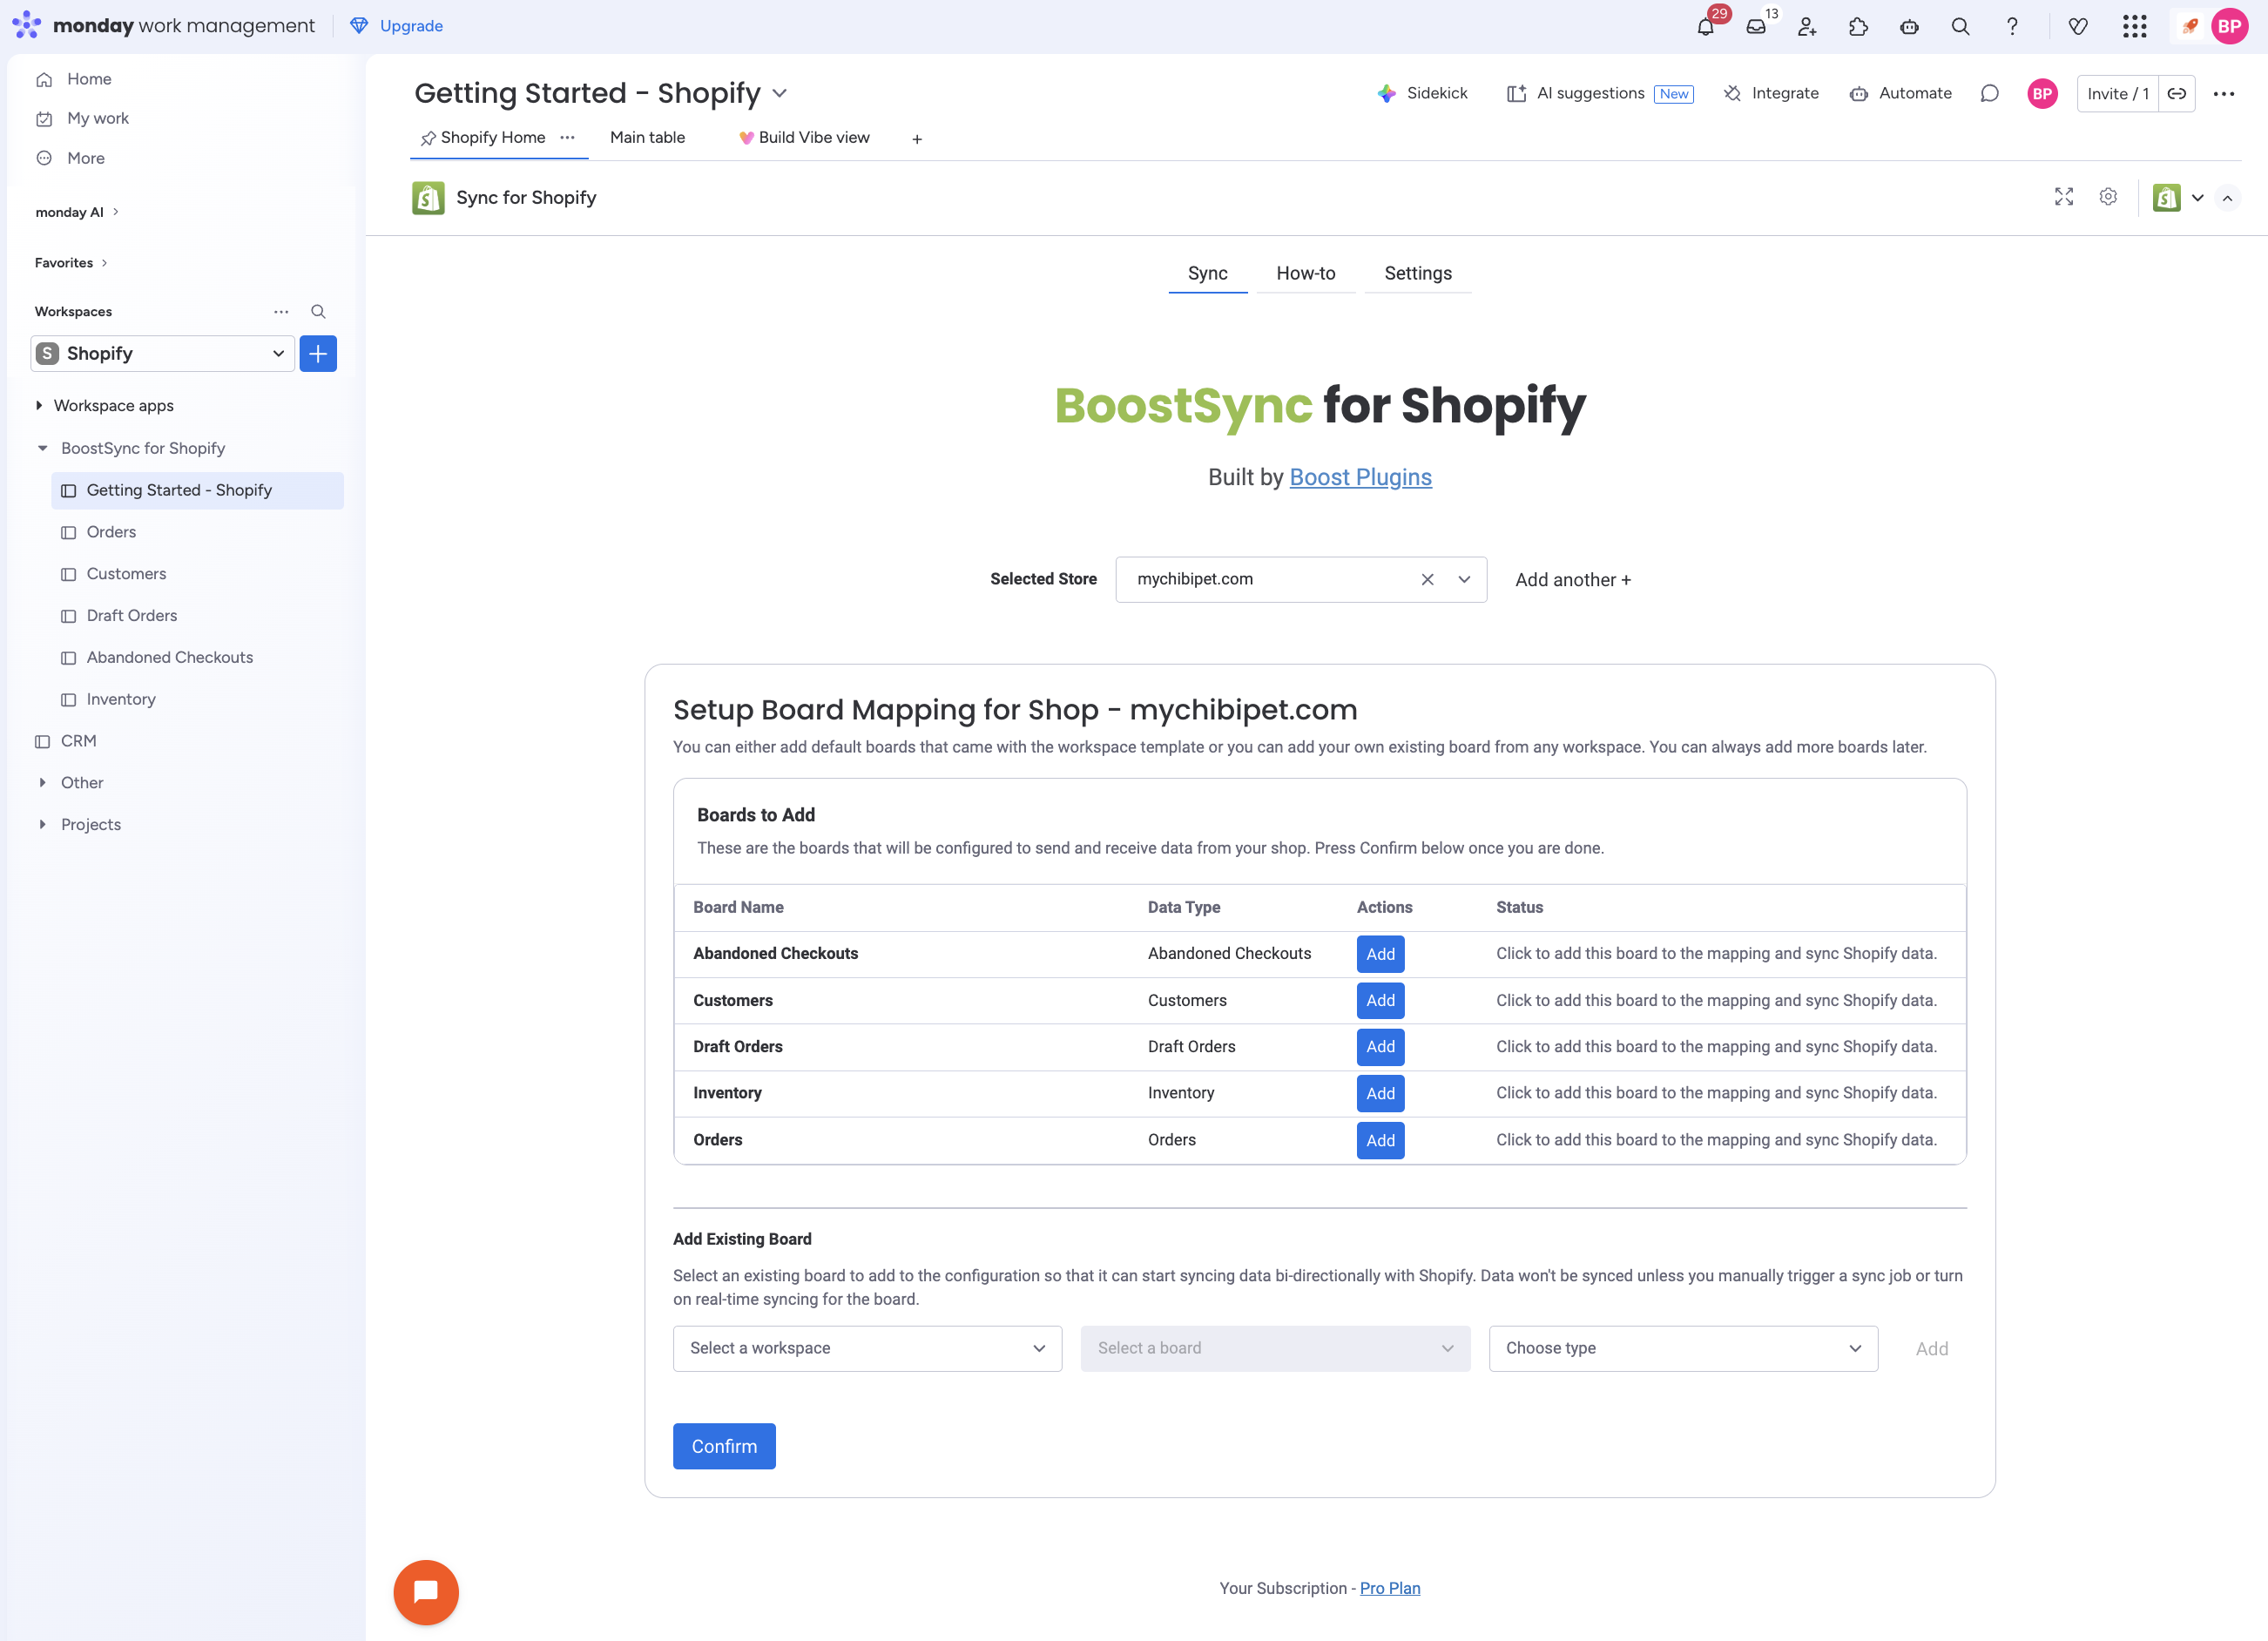Screen dimensions: 2268x1641
Task: Expand the Projects folder
Action: 42,824
